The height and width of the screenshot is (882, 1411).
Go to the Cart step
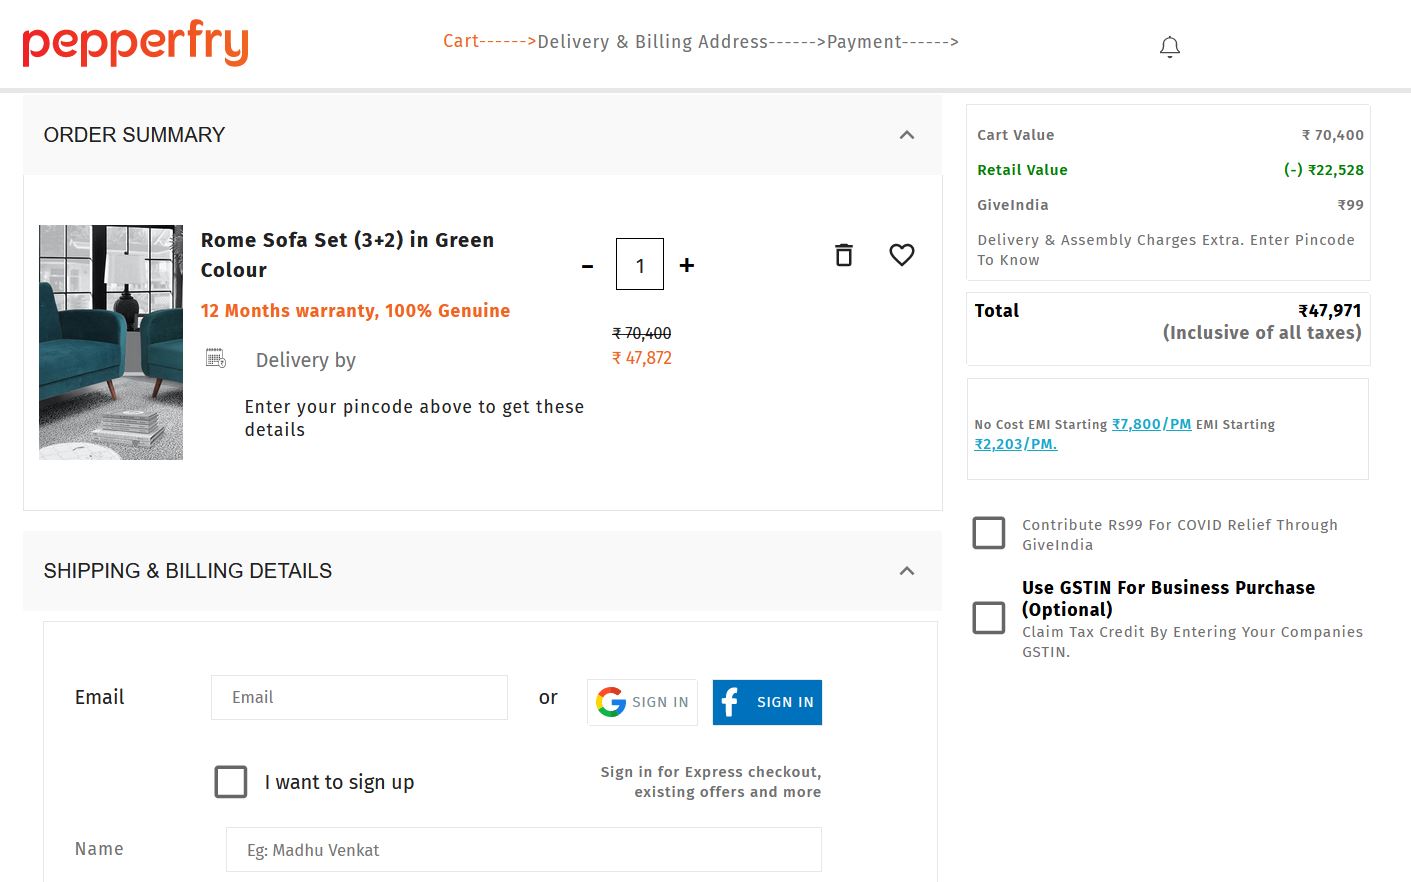coord(461,41)
